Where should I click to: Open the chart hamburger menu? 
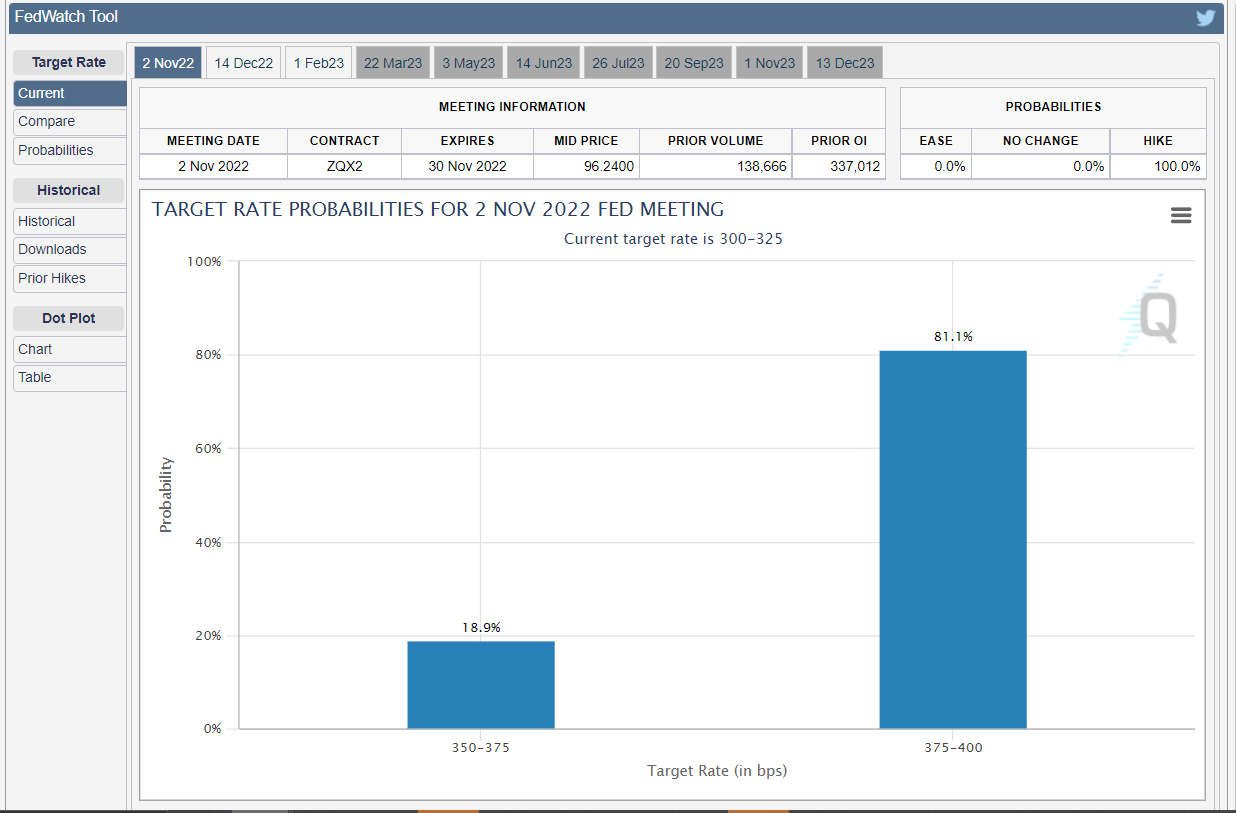[1181, 215]
